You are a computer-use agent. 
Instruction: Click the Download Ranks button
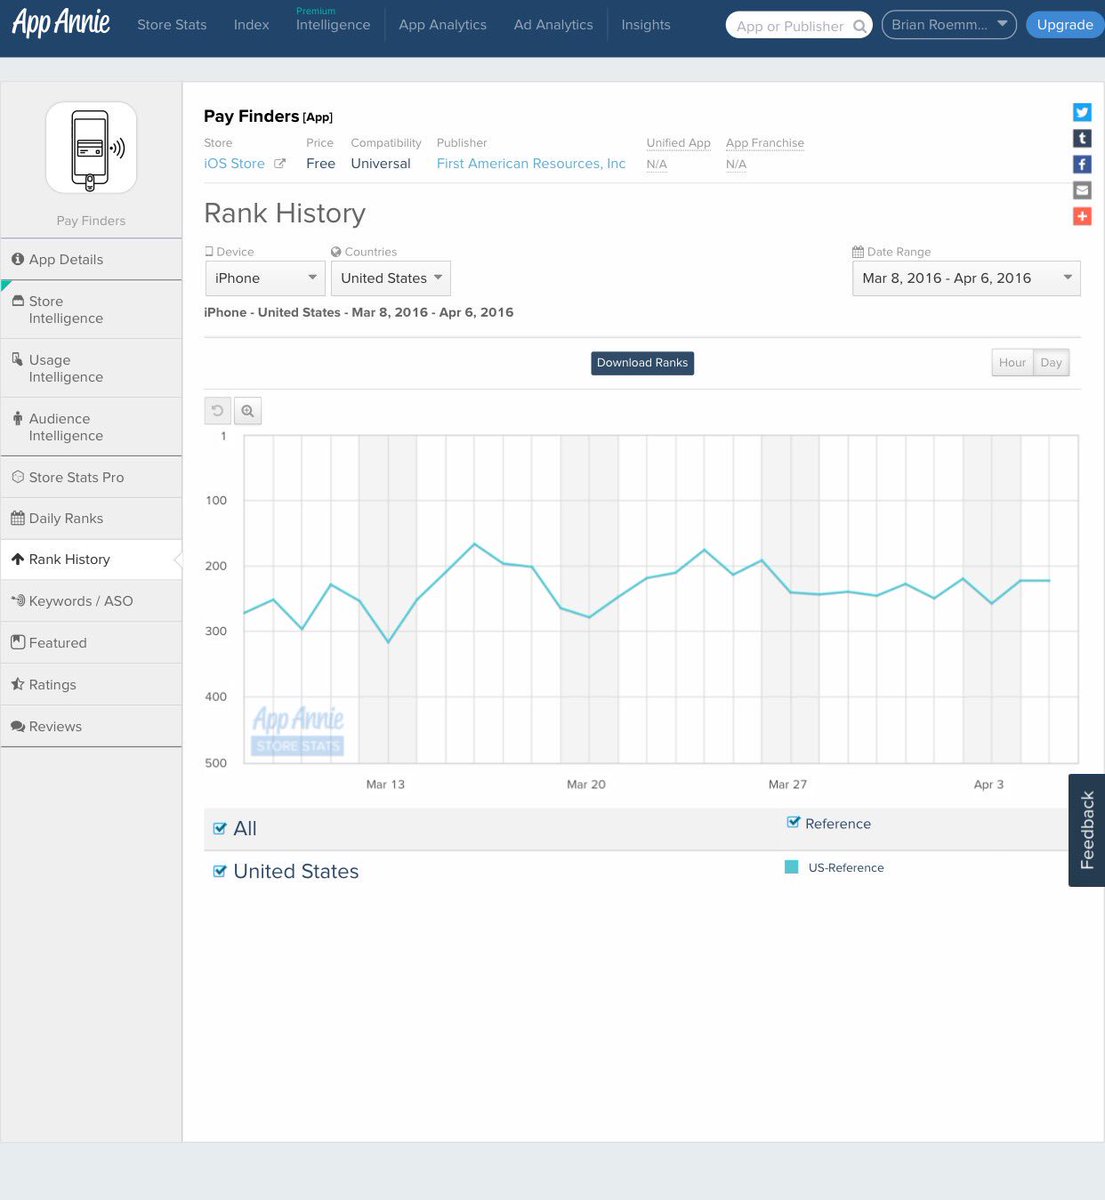point(643,363)
